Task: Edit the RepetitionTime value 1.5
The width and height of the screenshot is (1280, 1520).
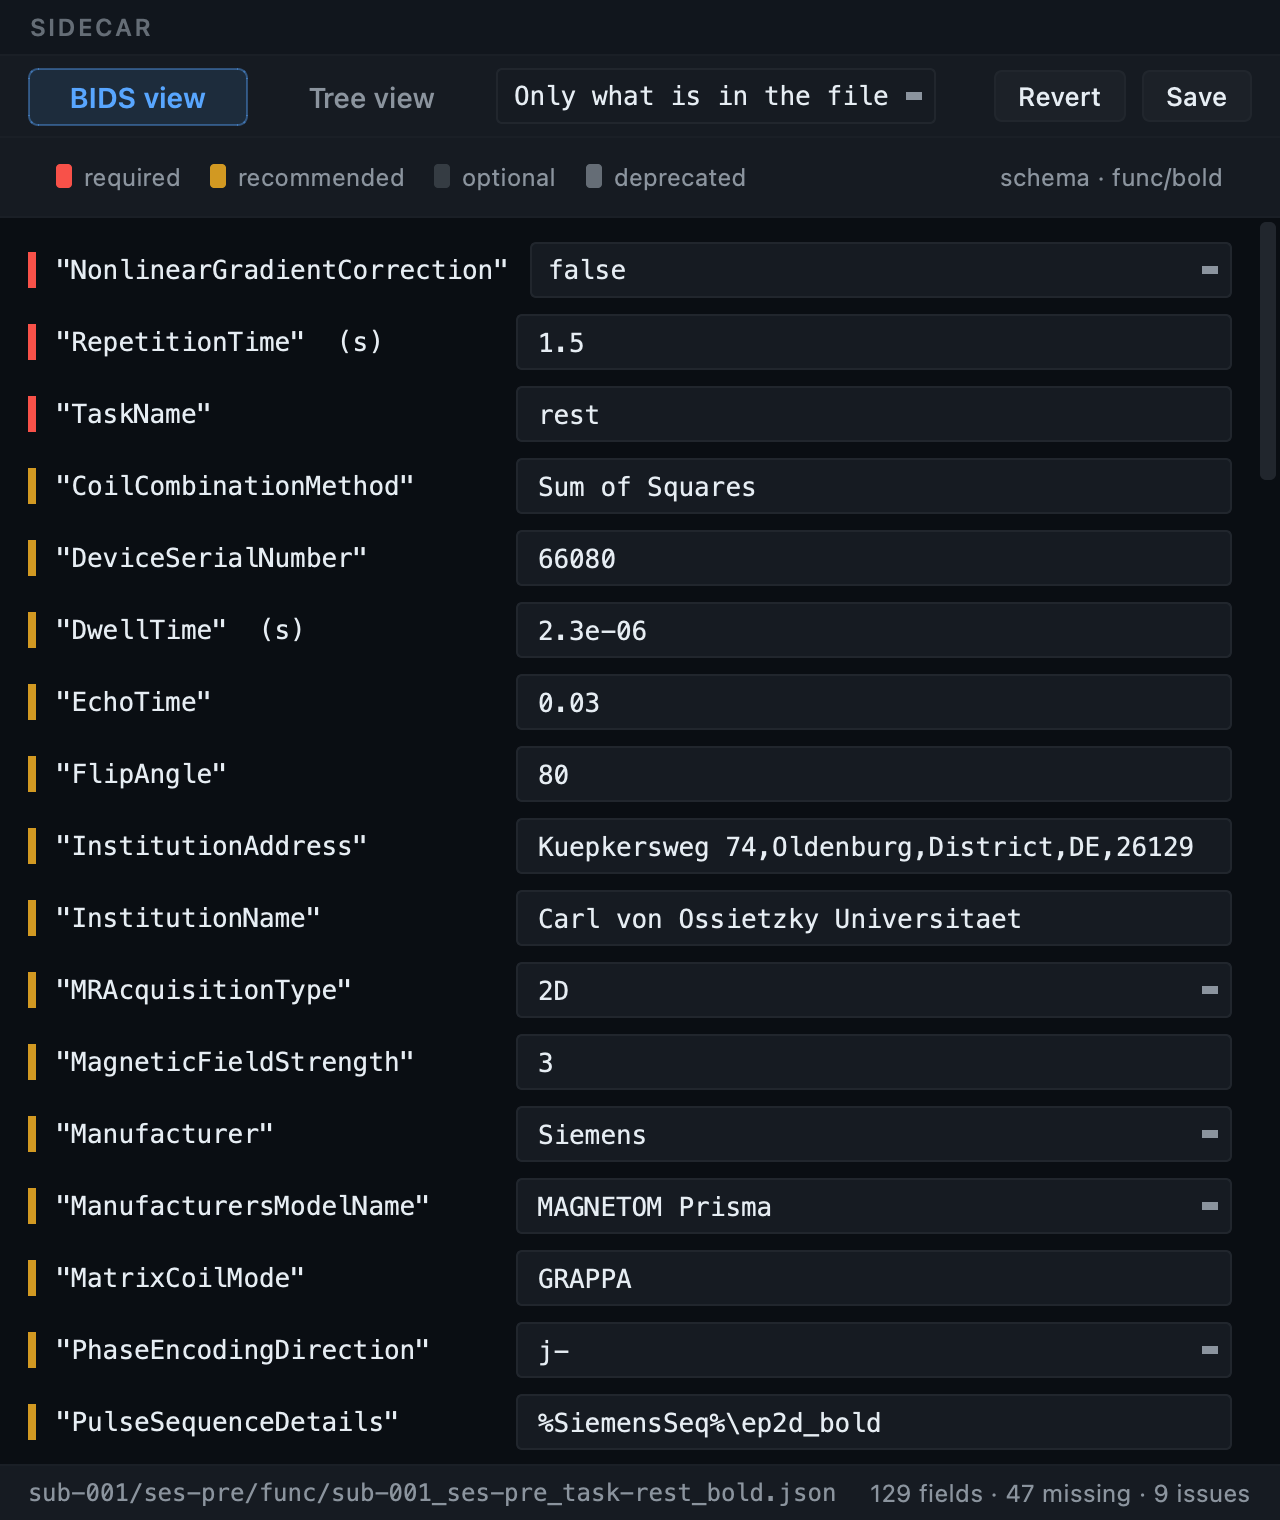Action: (873, 342)
